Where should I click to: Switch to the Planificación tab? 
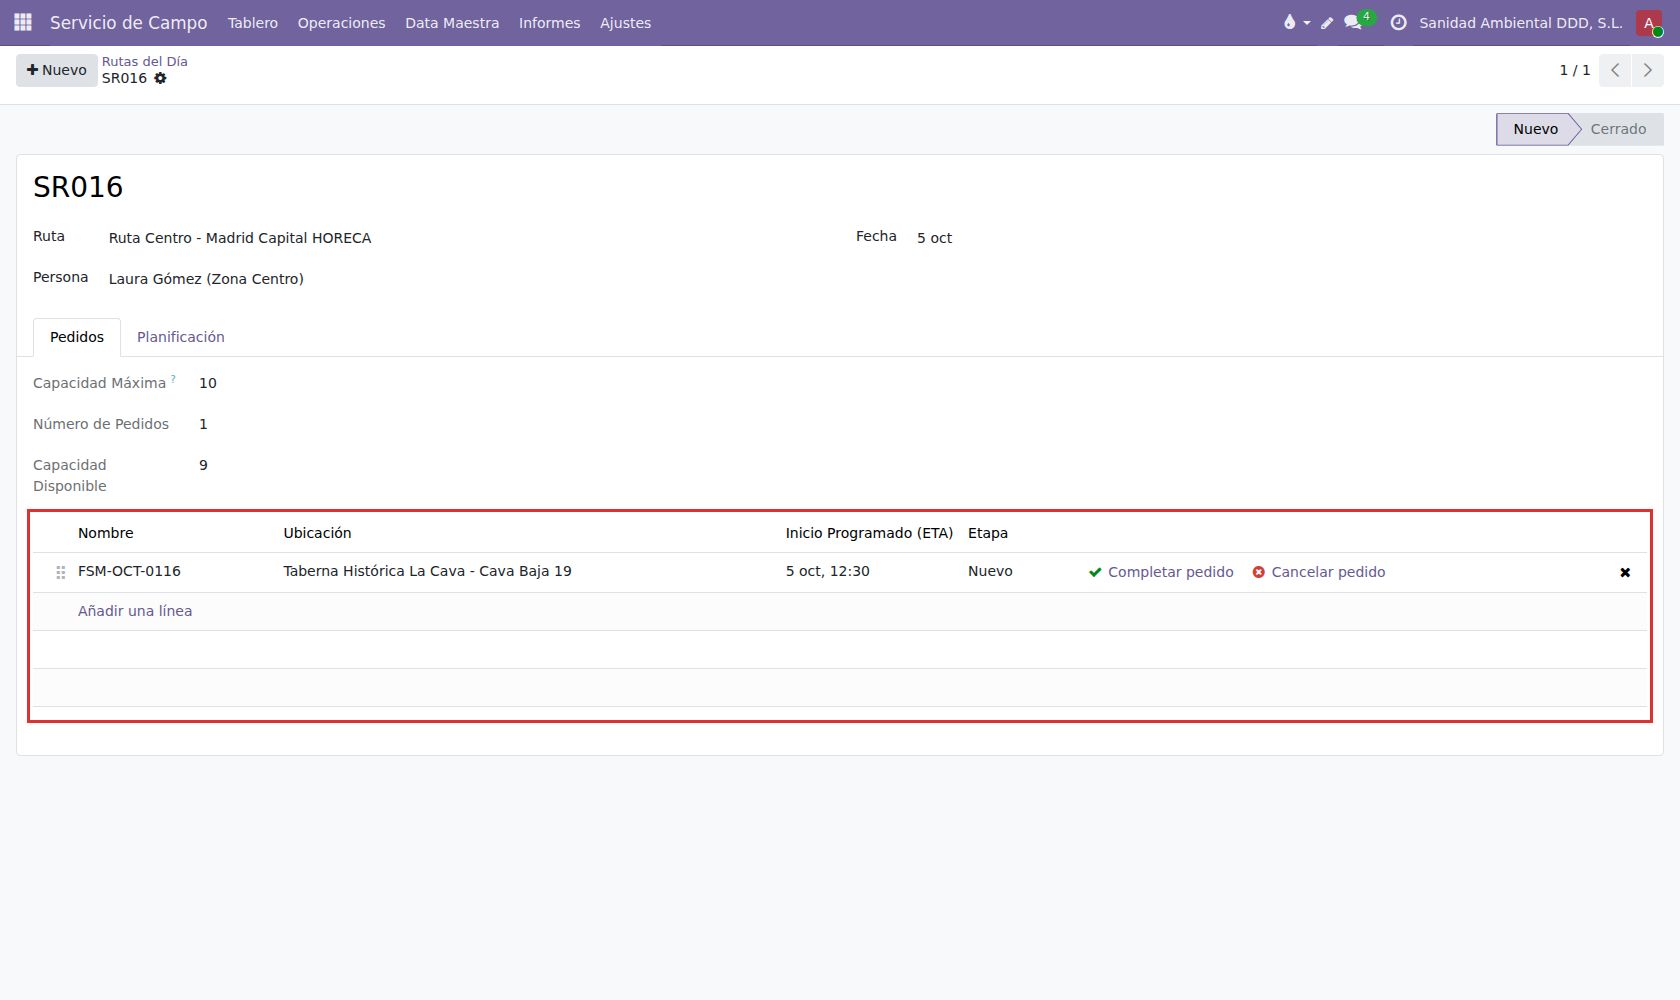coord(181,337)
